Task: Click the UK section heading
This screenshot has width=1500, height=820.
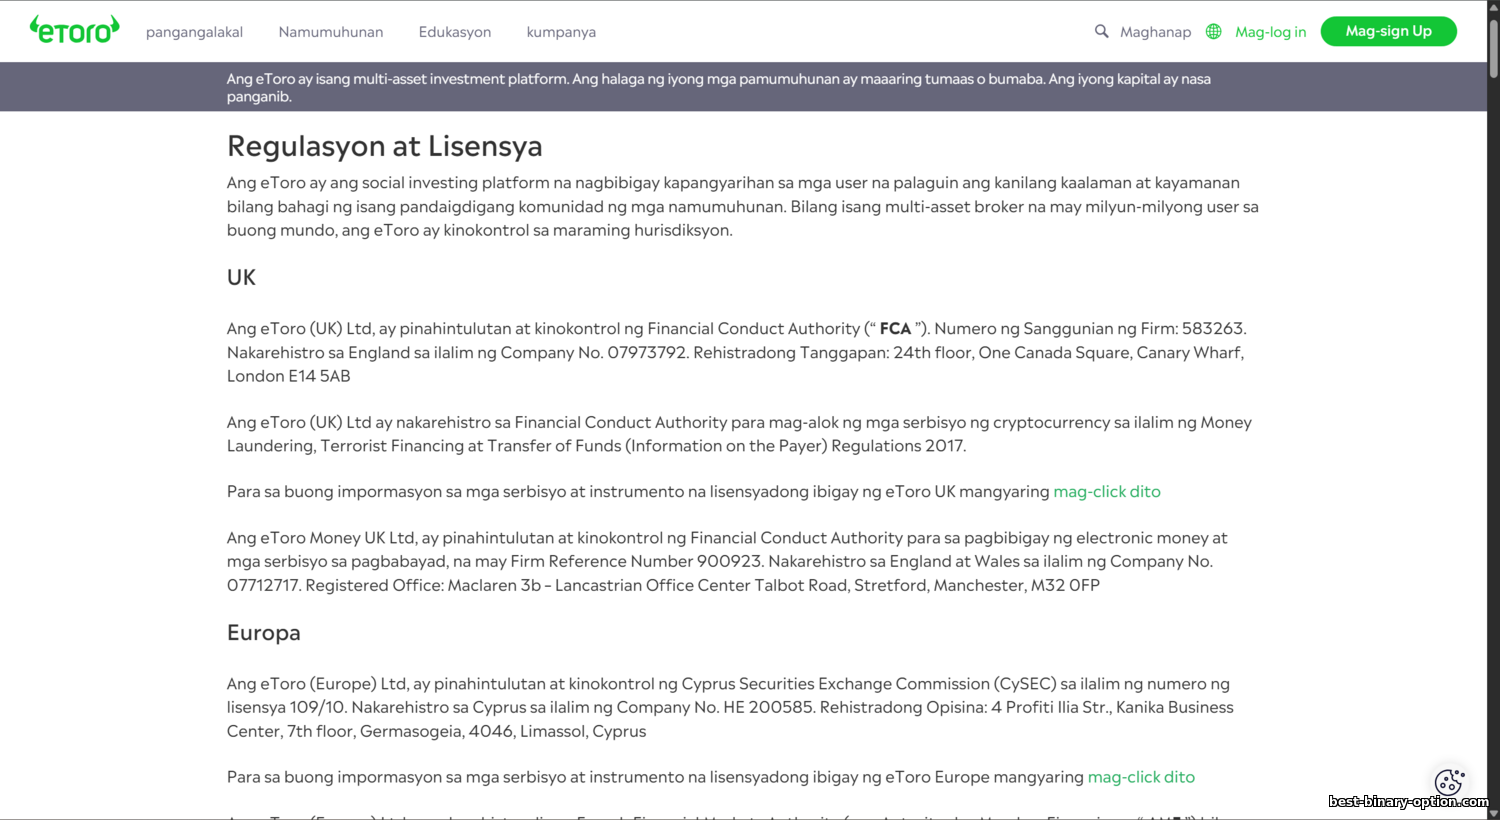Action: click(241, 277)
